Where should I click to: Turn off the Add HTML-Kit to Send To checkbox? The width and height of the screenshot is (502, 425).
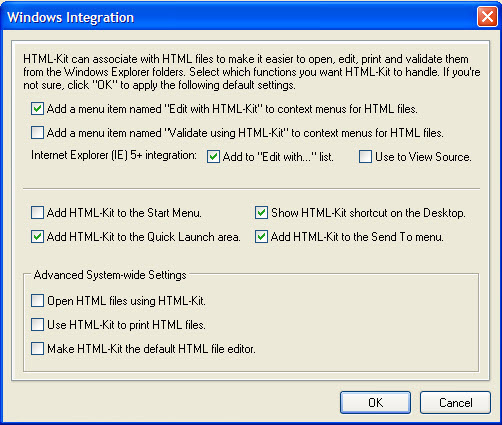tap(261, 237)
